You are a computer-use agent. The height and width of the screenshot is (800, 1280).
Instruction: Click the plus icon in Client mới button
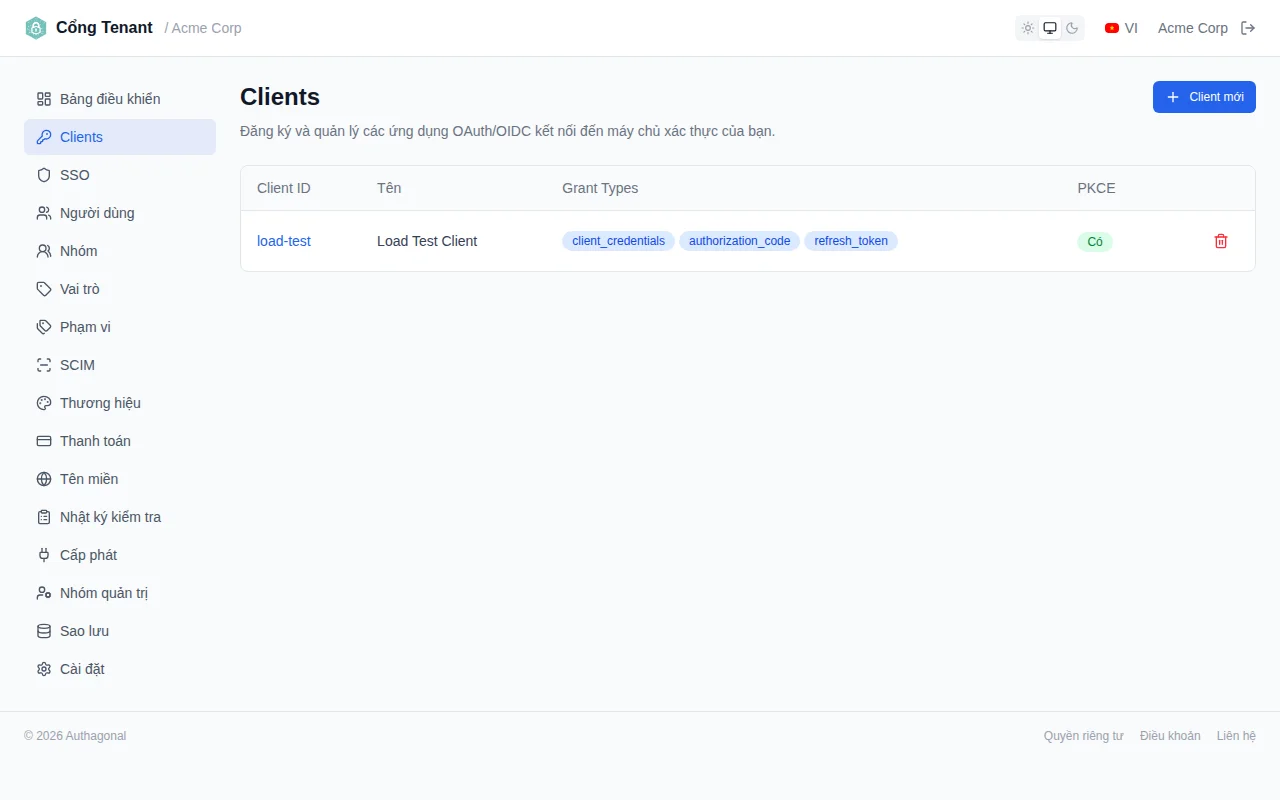tap(1174, 97)
